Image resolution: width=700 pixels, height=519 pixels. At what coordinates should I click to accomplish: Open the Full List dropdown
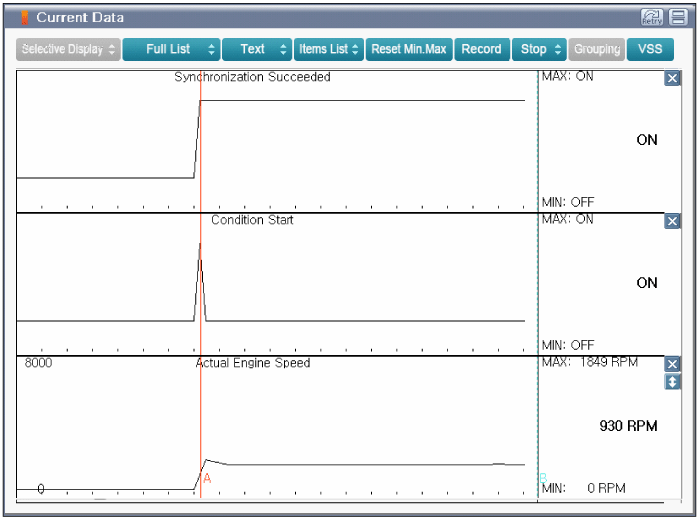click(171, 49)
